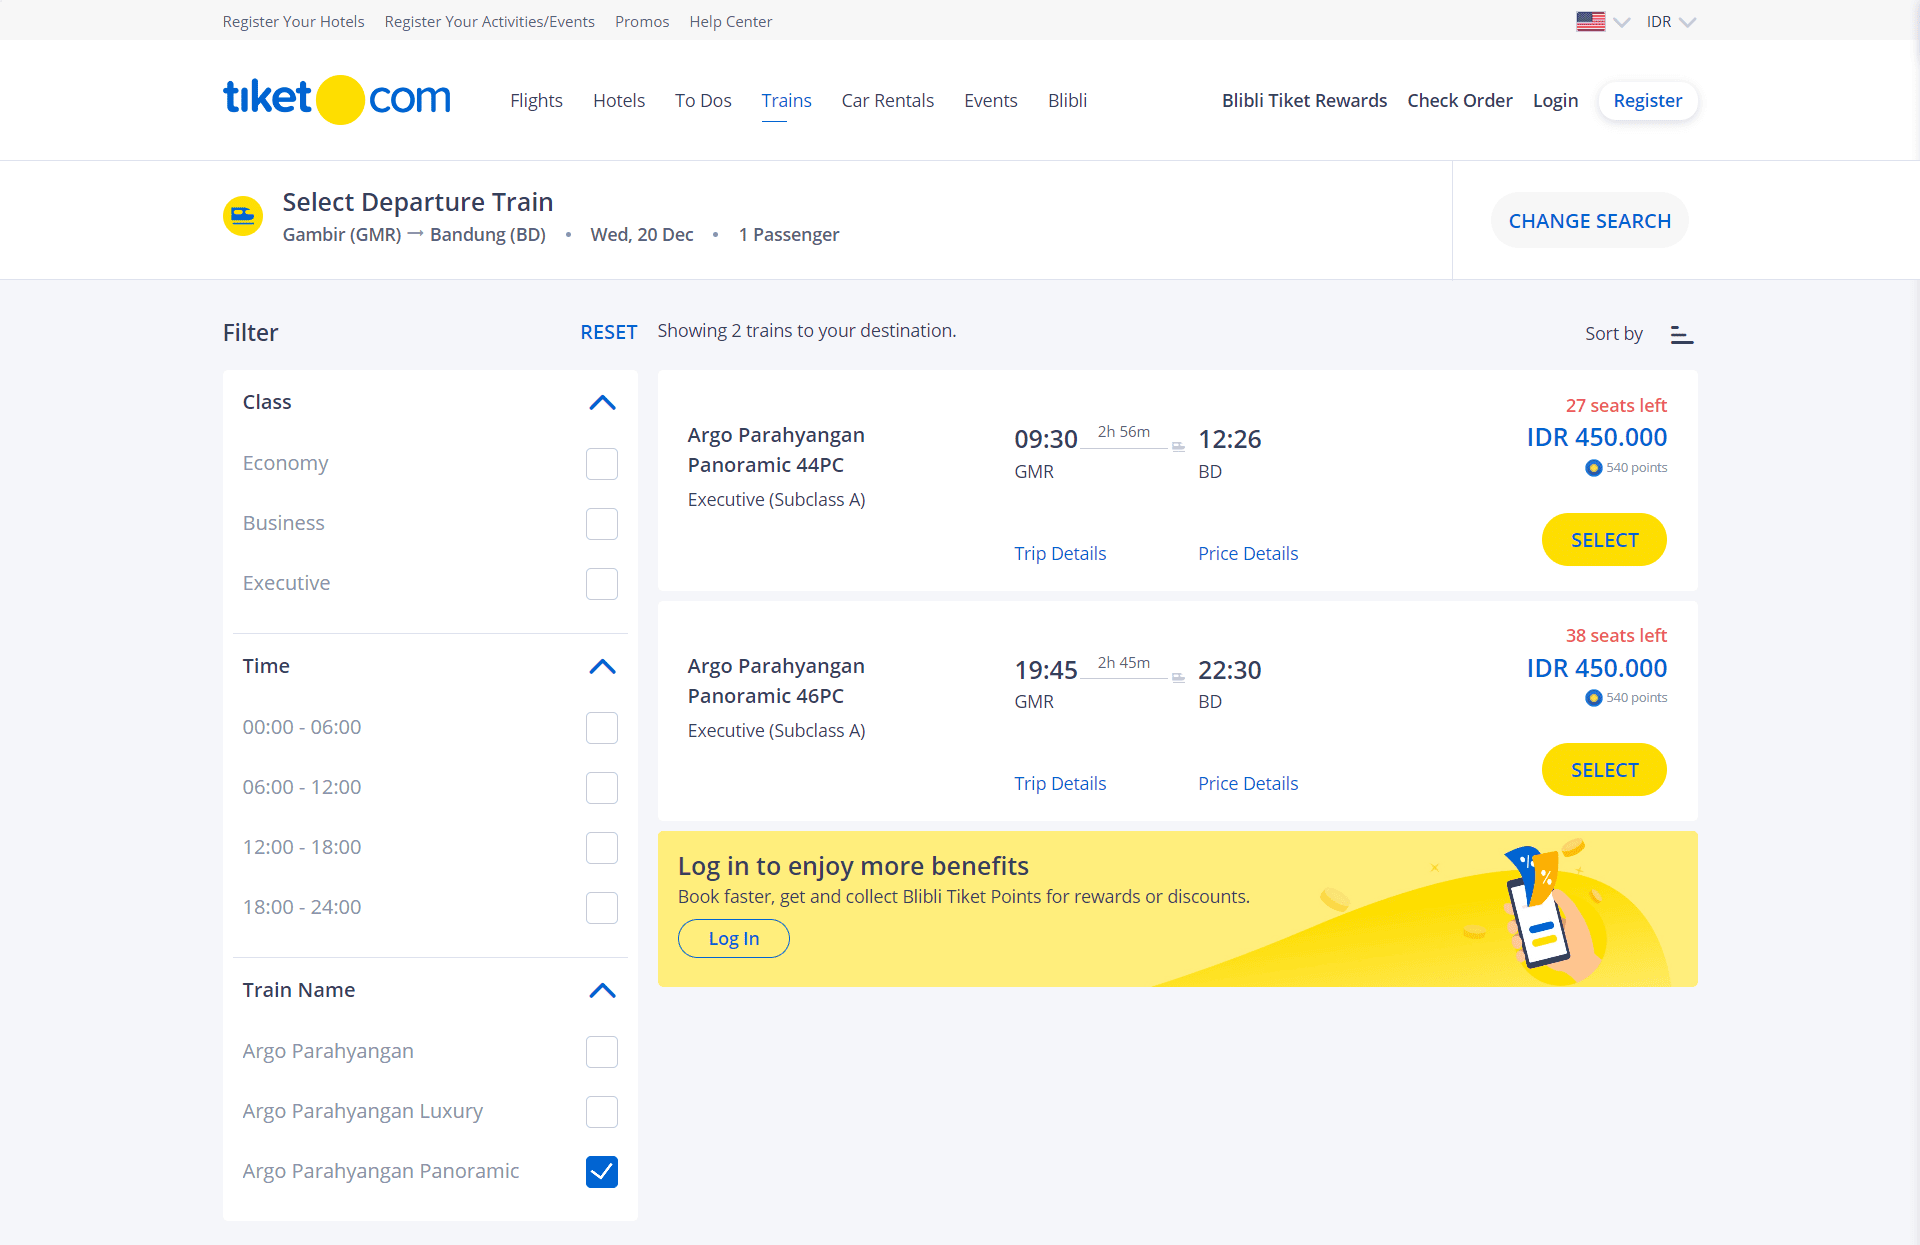1920x1245 pixels.
Task: Collapse the Train Name filter section
Action: 602,991
